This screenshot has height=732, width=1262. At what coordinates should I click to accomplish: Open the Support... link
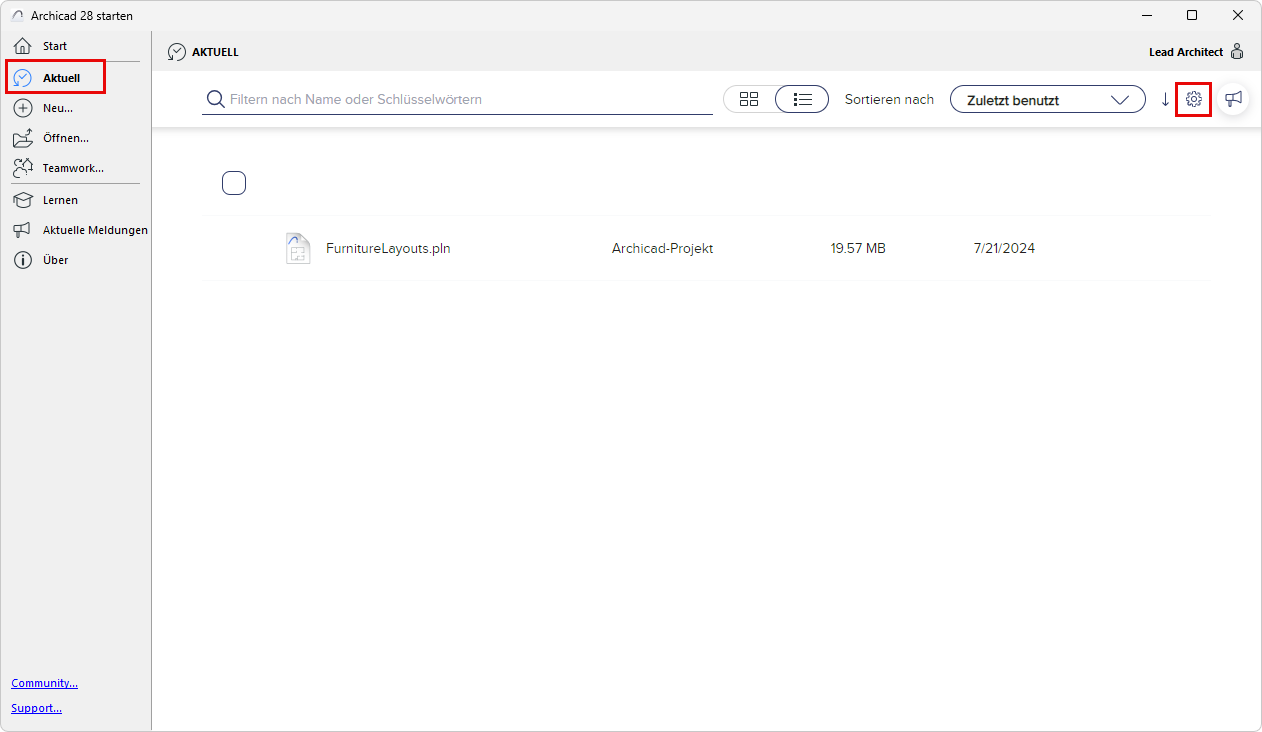(x=37, y=708)
